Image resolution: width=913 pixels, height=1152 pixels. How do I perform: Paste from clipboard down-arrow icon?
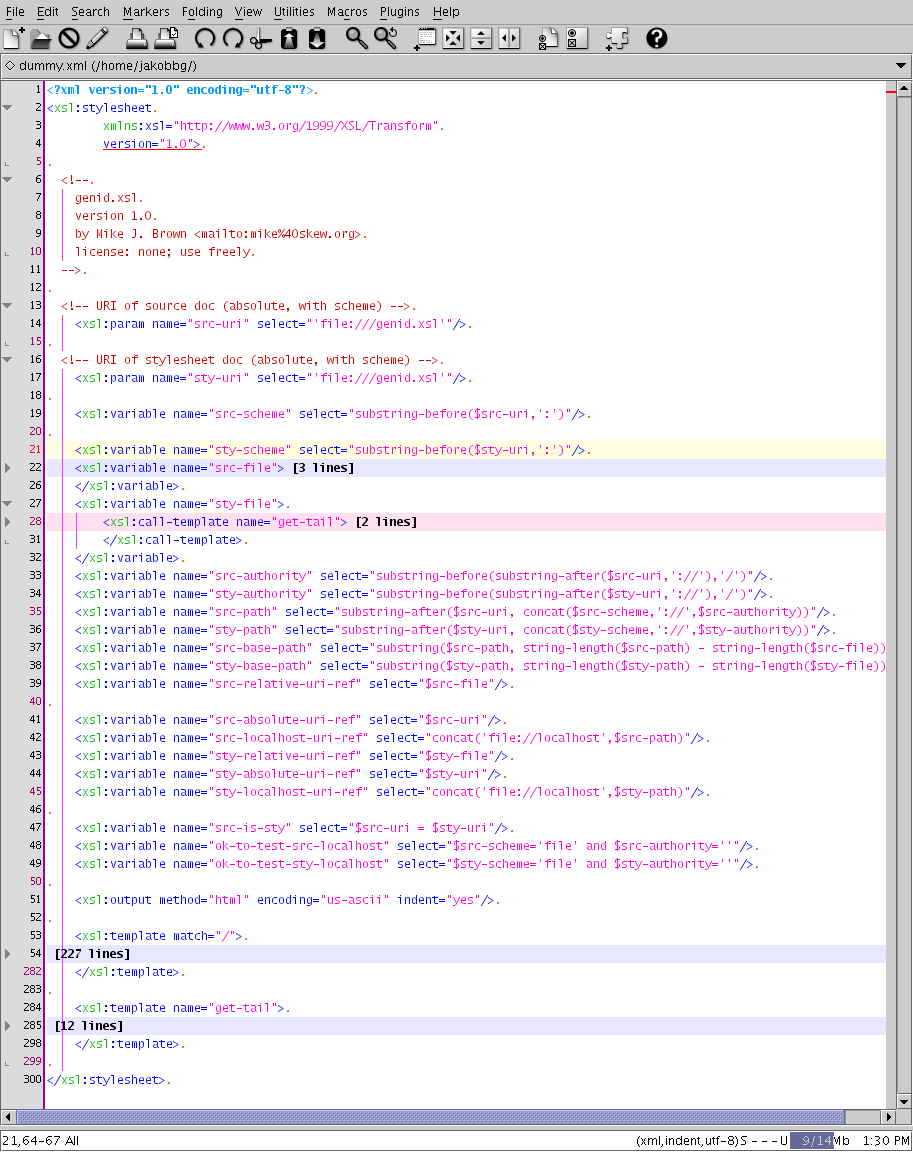click(x=317, y=38)
